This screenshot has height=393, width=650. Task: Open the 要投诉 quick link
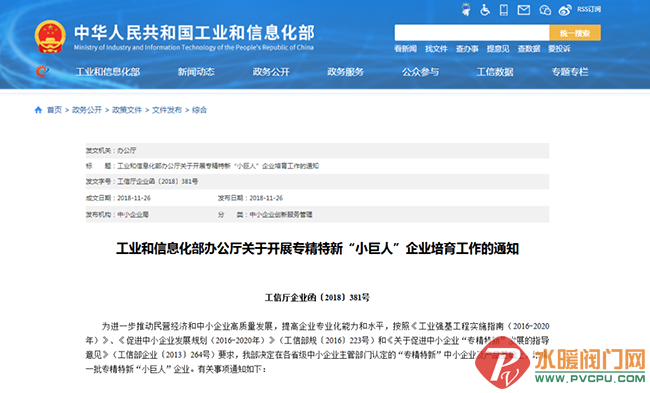559,49
